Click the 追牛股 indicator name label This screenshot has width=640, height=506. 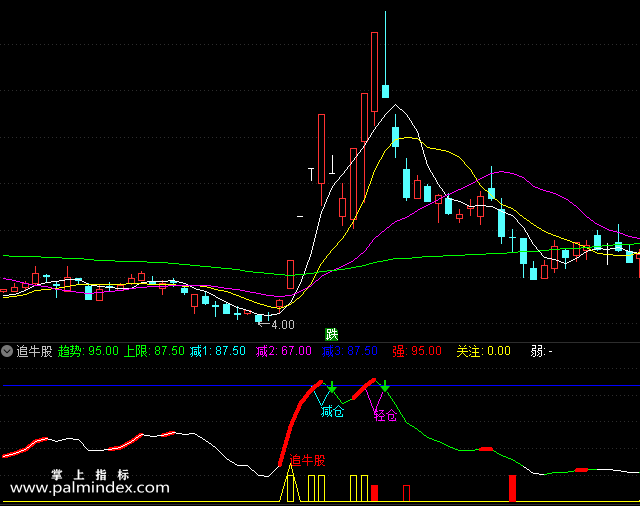(x=34, y=351)
